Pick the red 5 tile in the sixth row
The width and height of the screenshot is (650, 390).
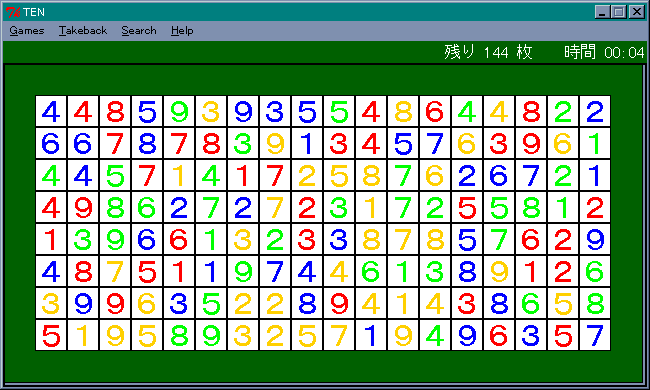click(147, 271)
